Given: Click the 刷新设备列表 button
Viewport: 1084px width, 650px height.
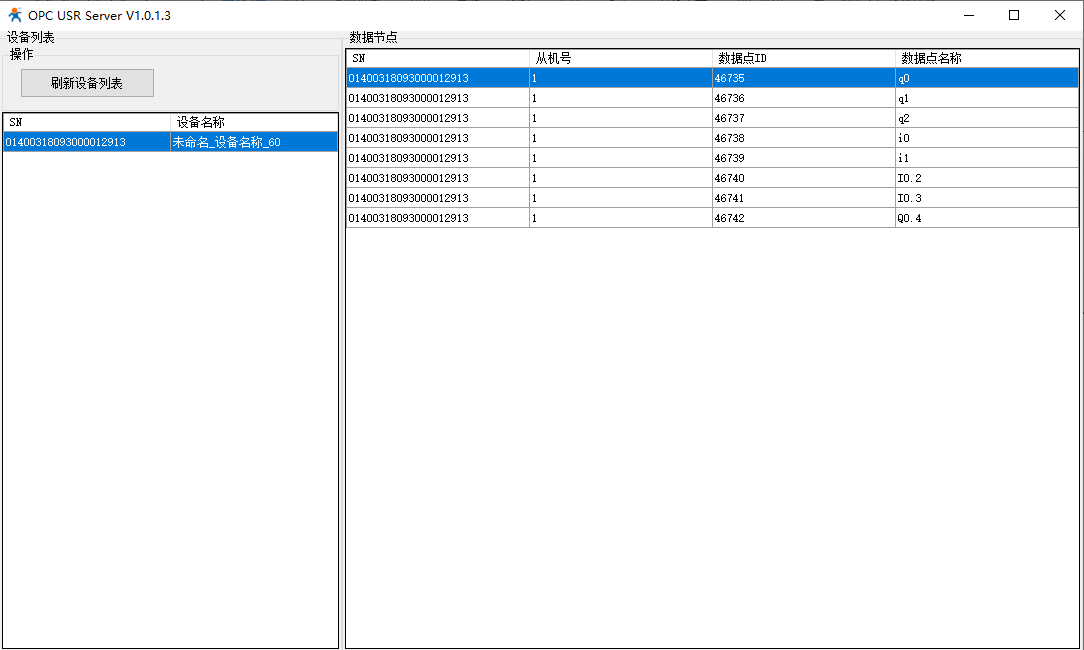Looking at the screenshot, I should (87, 83).
